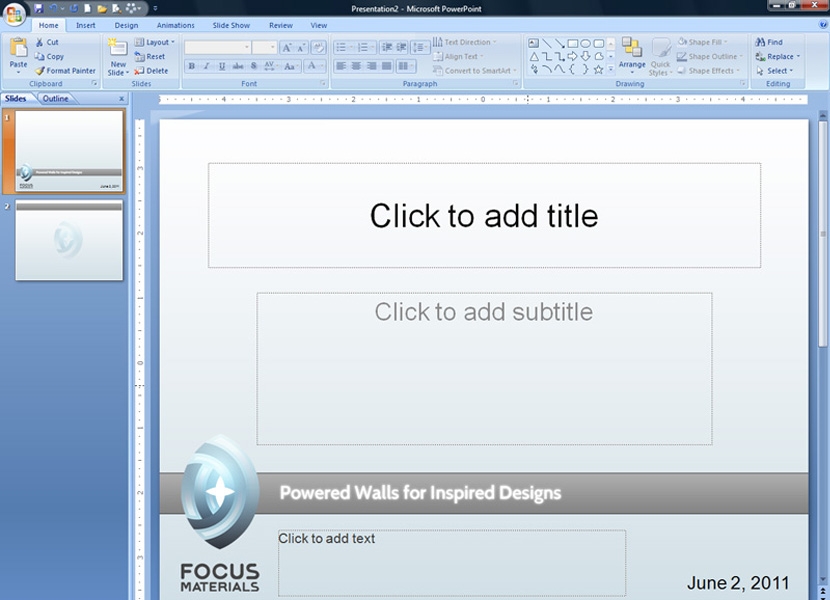Click the Redo icon in Quick Access
This screenshot has width=830, height=600.
[74, 8]
